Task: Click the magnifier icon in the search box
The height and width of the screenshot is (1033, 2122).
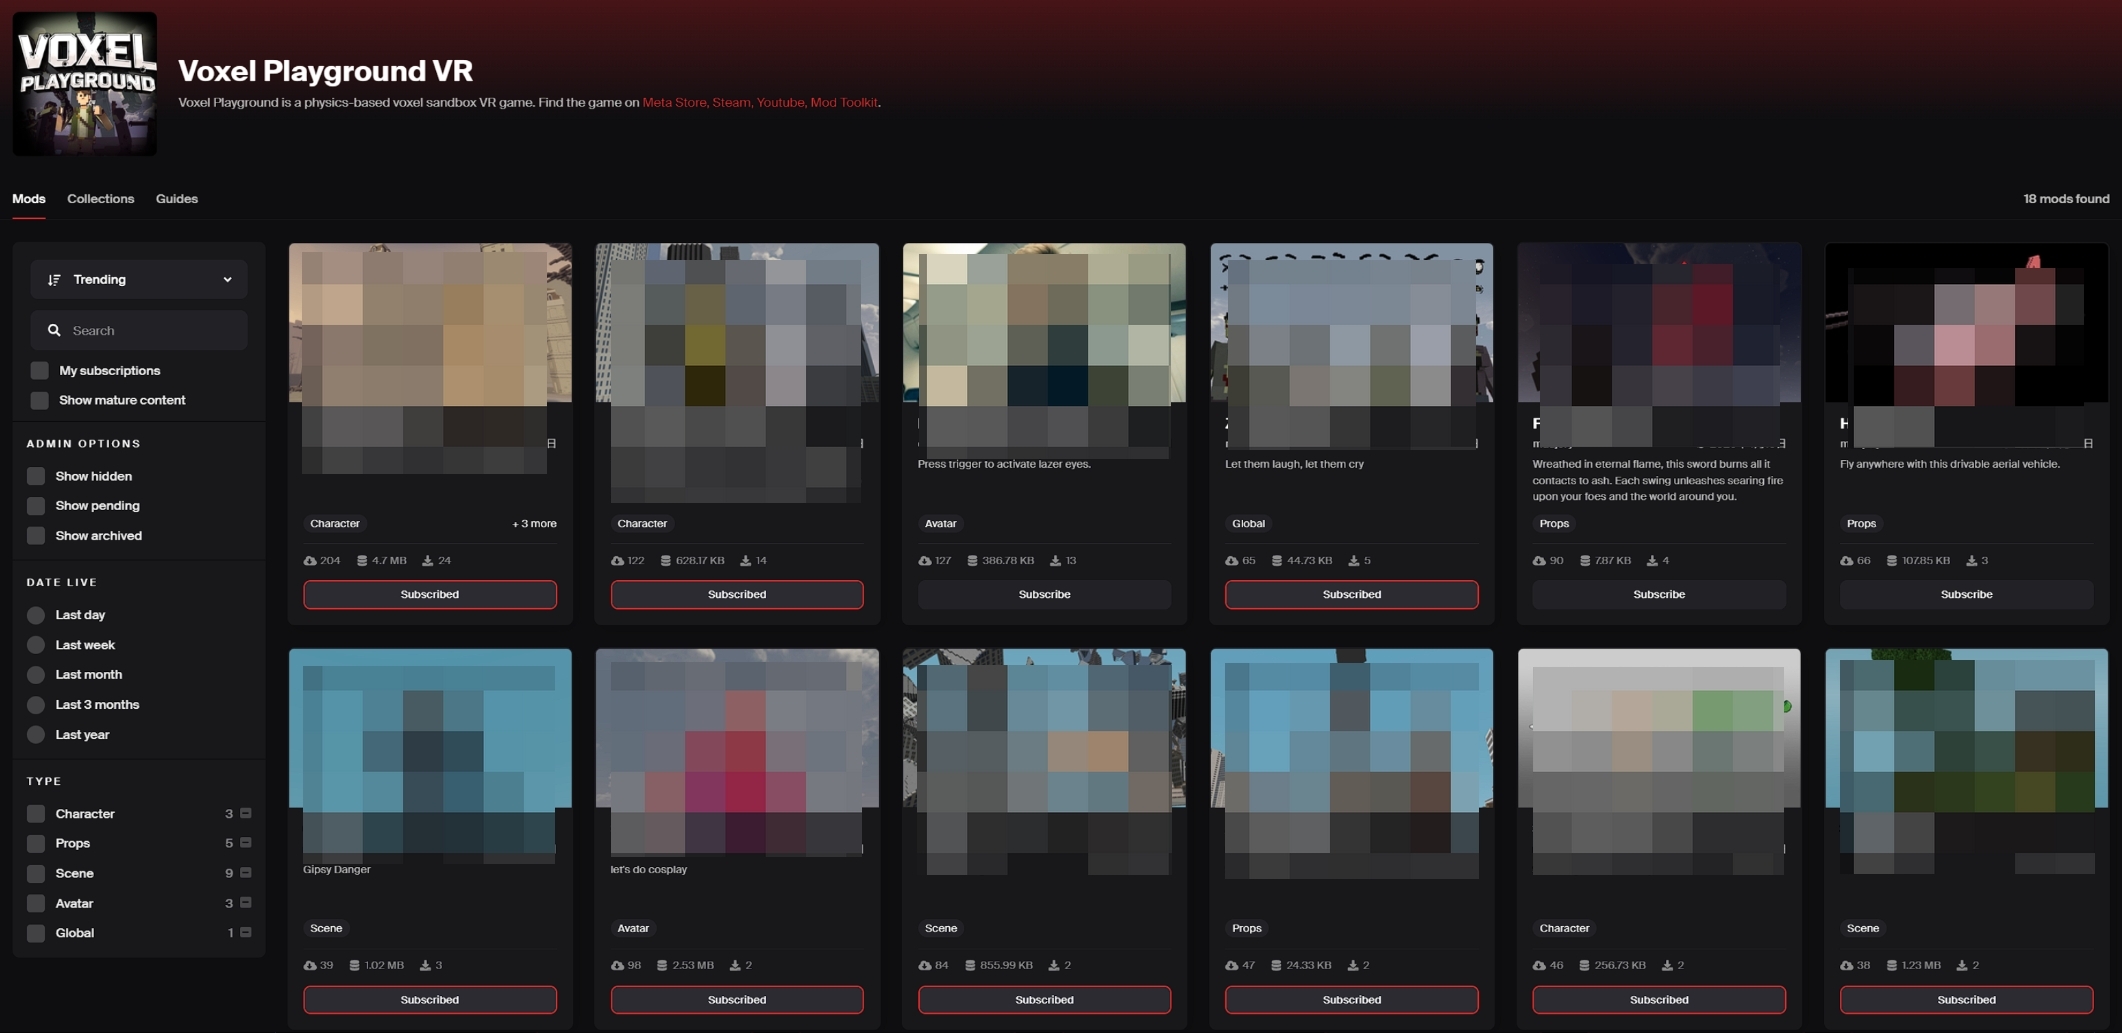Action: click(54, 330)
